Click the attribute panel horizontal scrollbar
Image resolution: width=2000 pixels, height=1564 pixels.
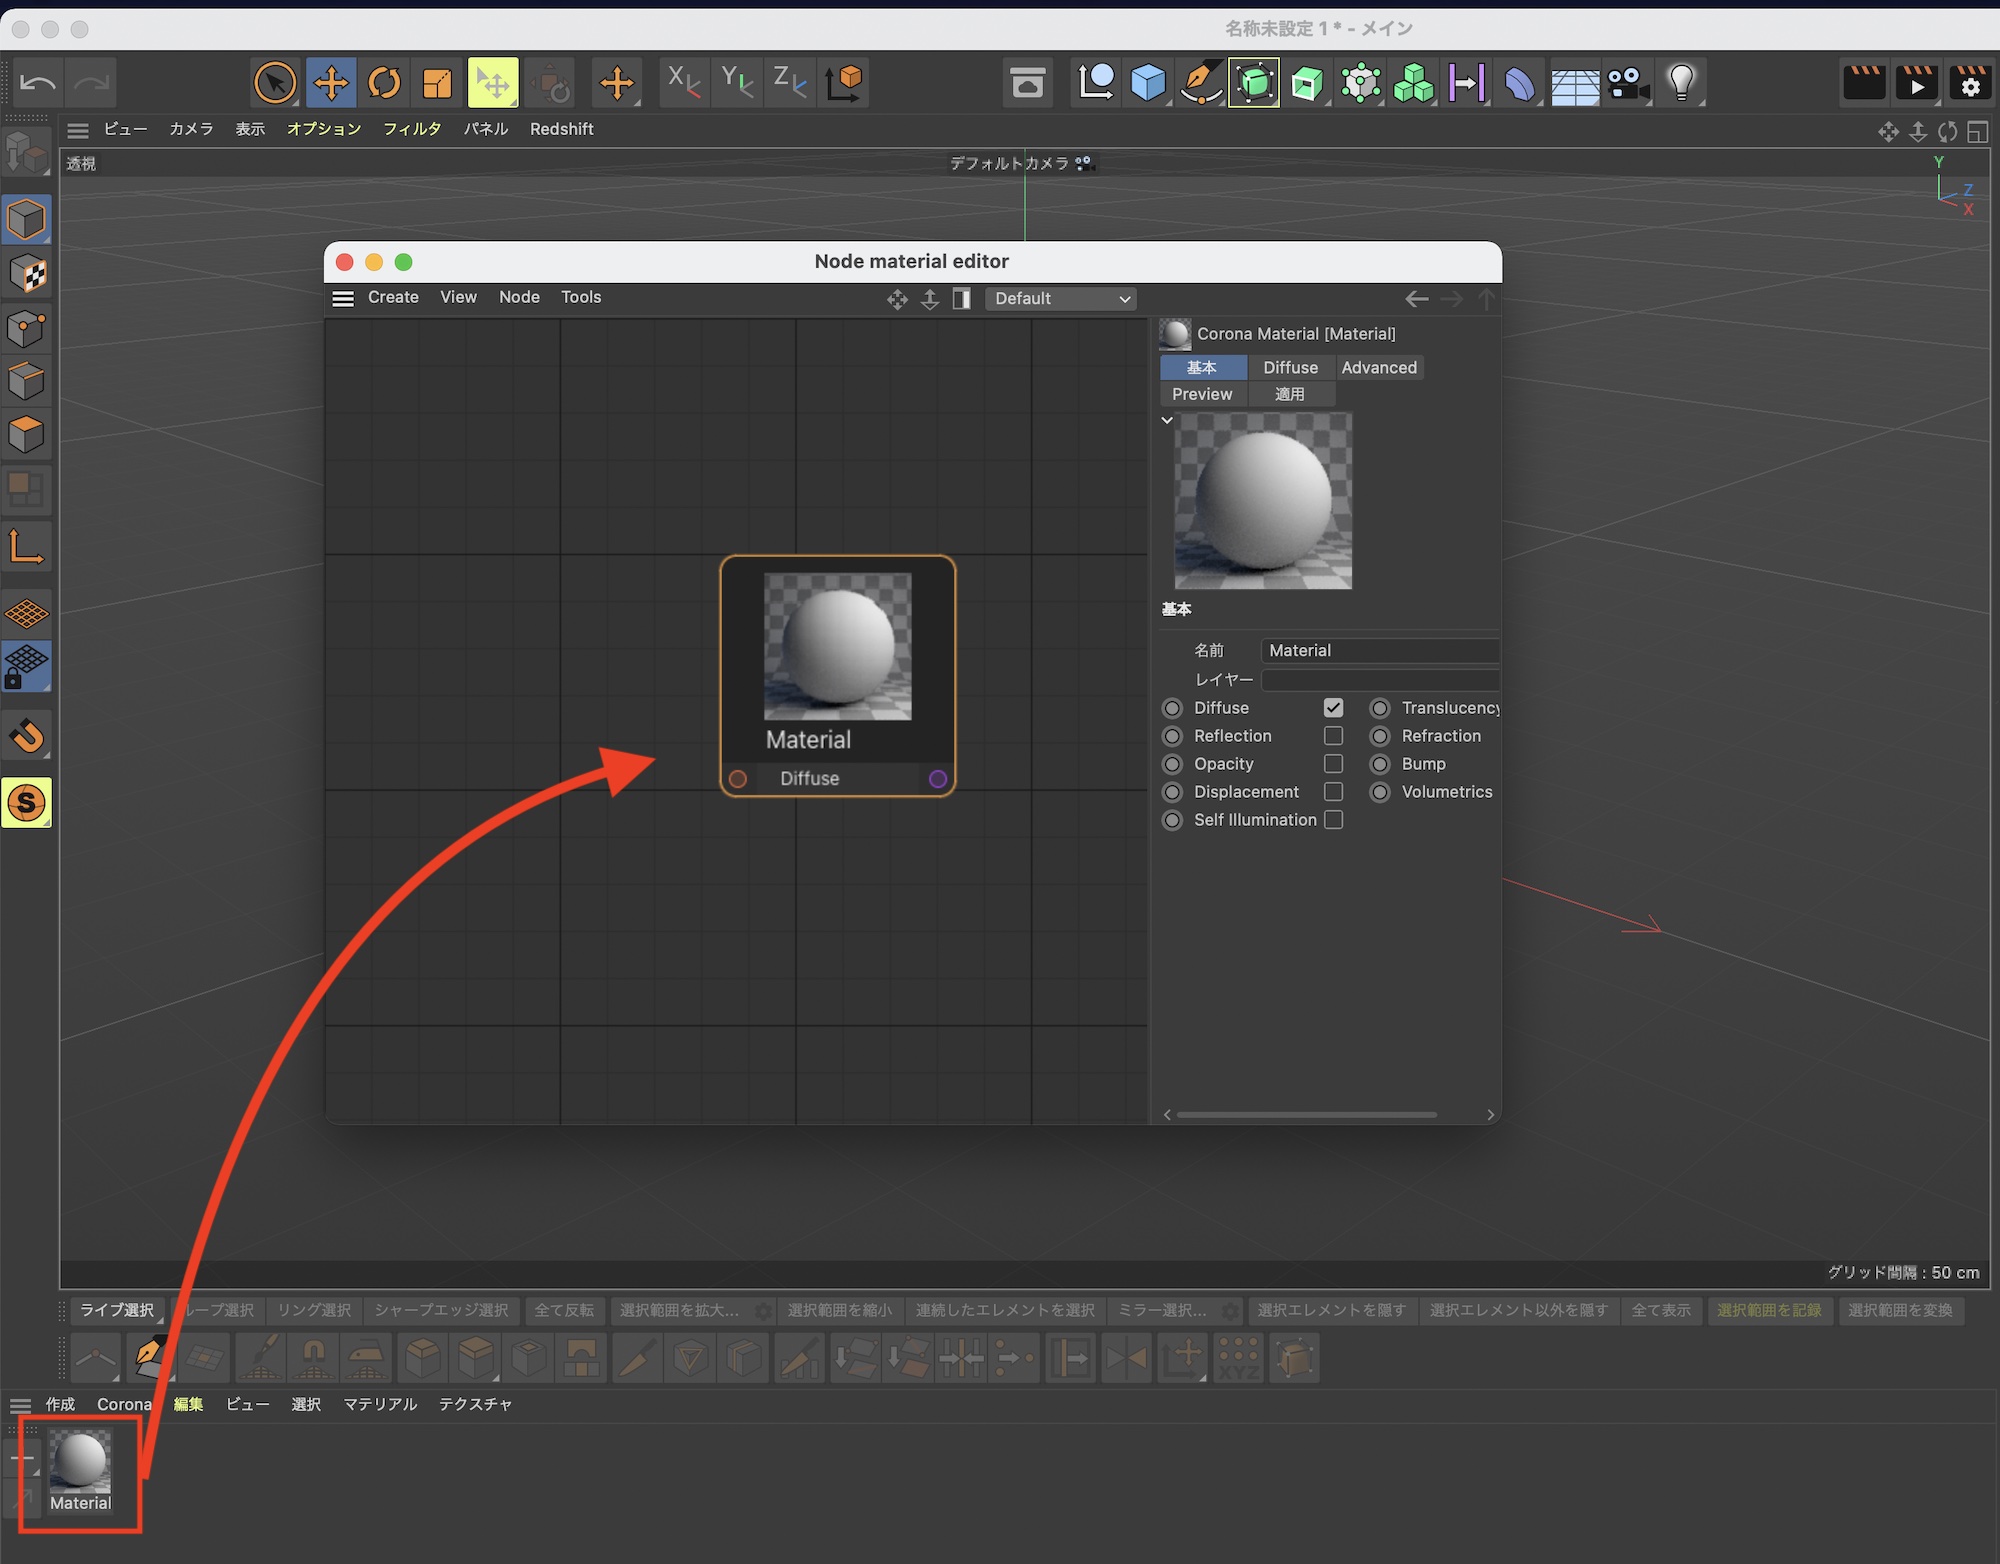click(1306, 1115)
